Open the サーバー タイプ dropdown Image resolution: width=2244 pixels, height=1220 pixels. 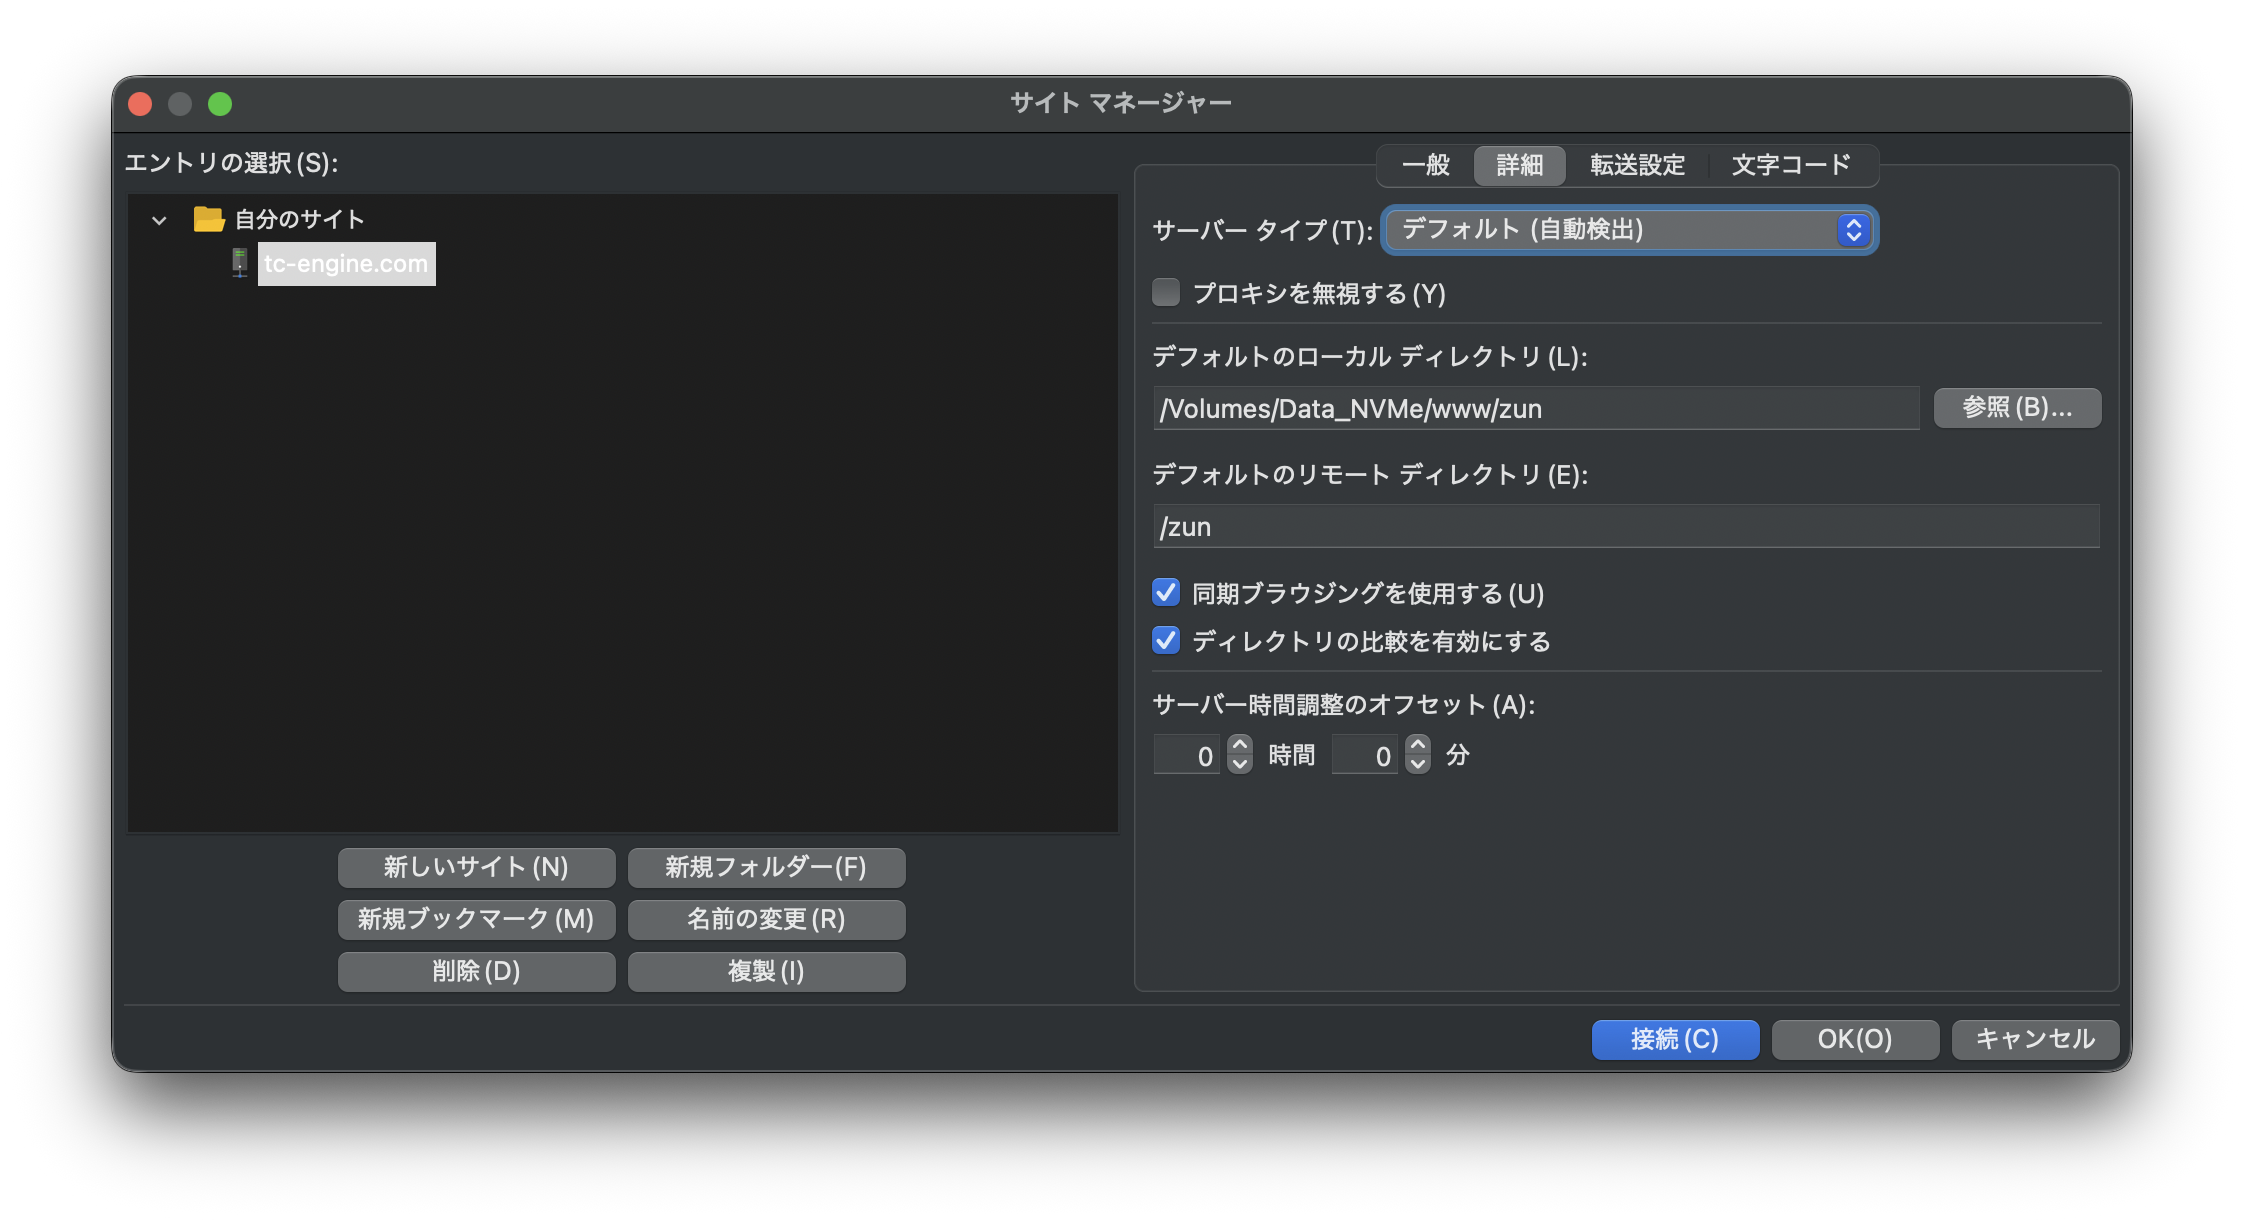(1628, 230)
